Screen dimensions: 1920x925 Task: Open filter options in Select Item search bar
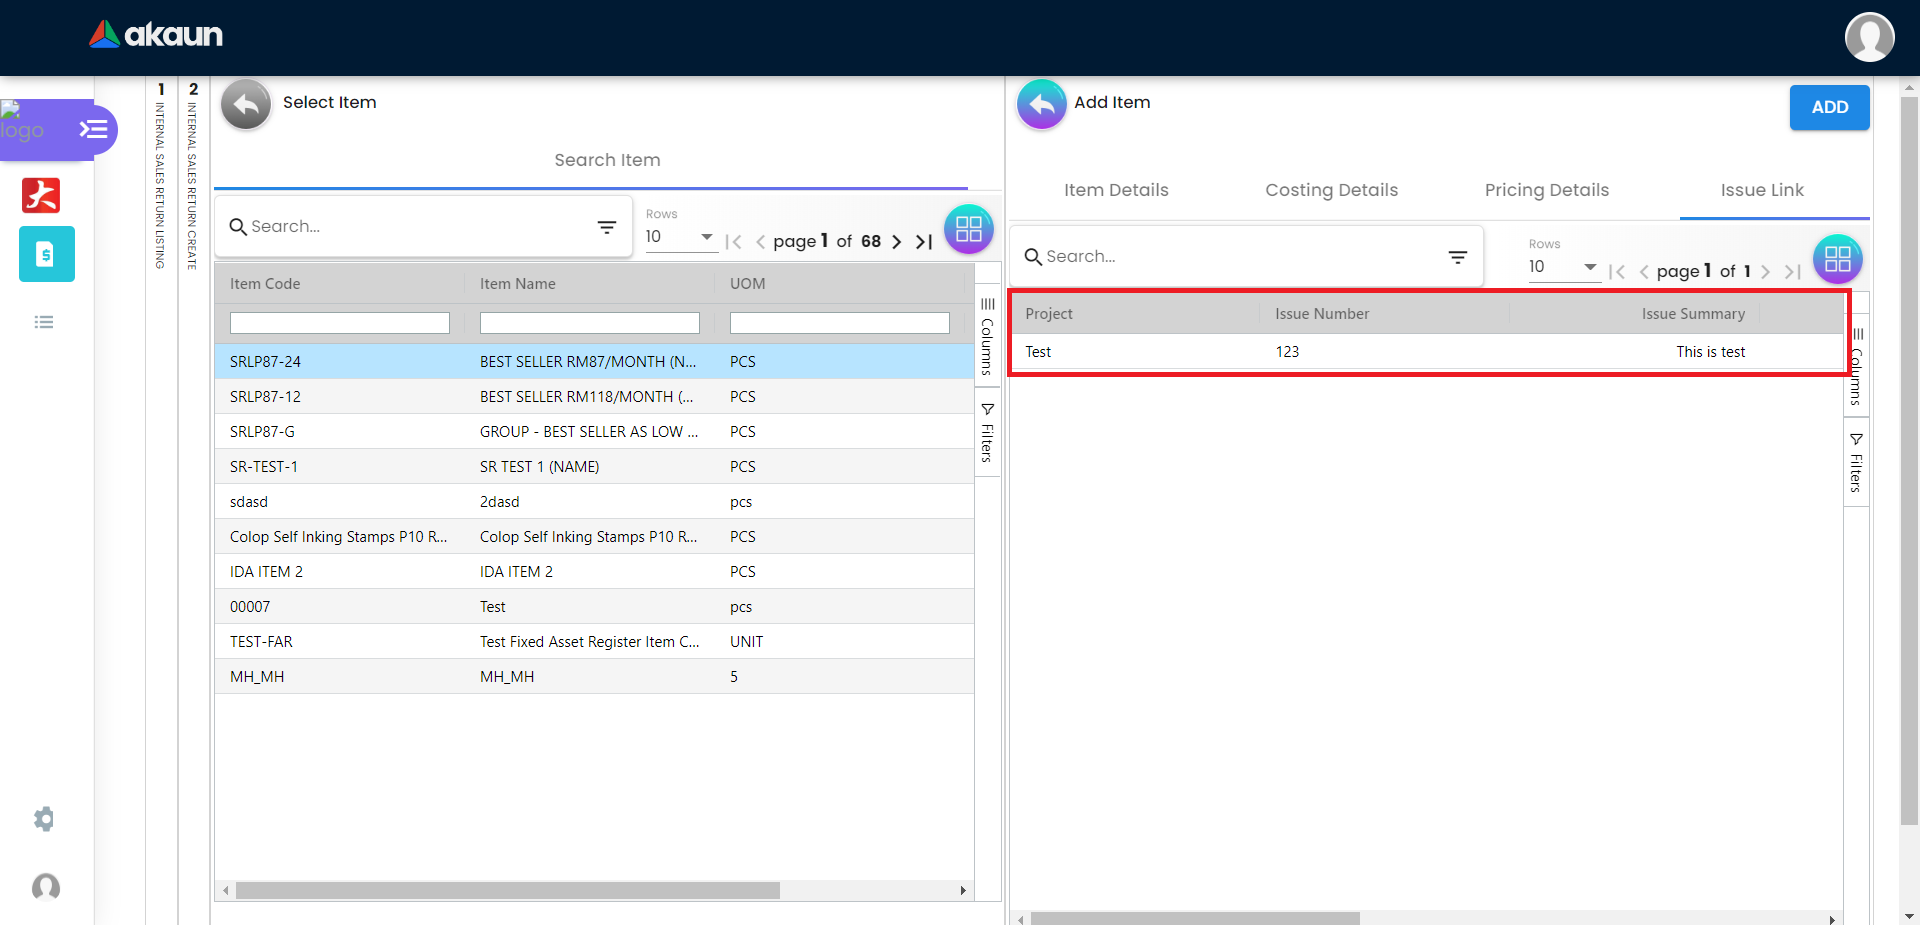(x=606, y=227)
